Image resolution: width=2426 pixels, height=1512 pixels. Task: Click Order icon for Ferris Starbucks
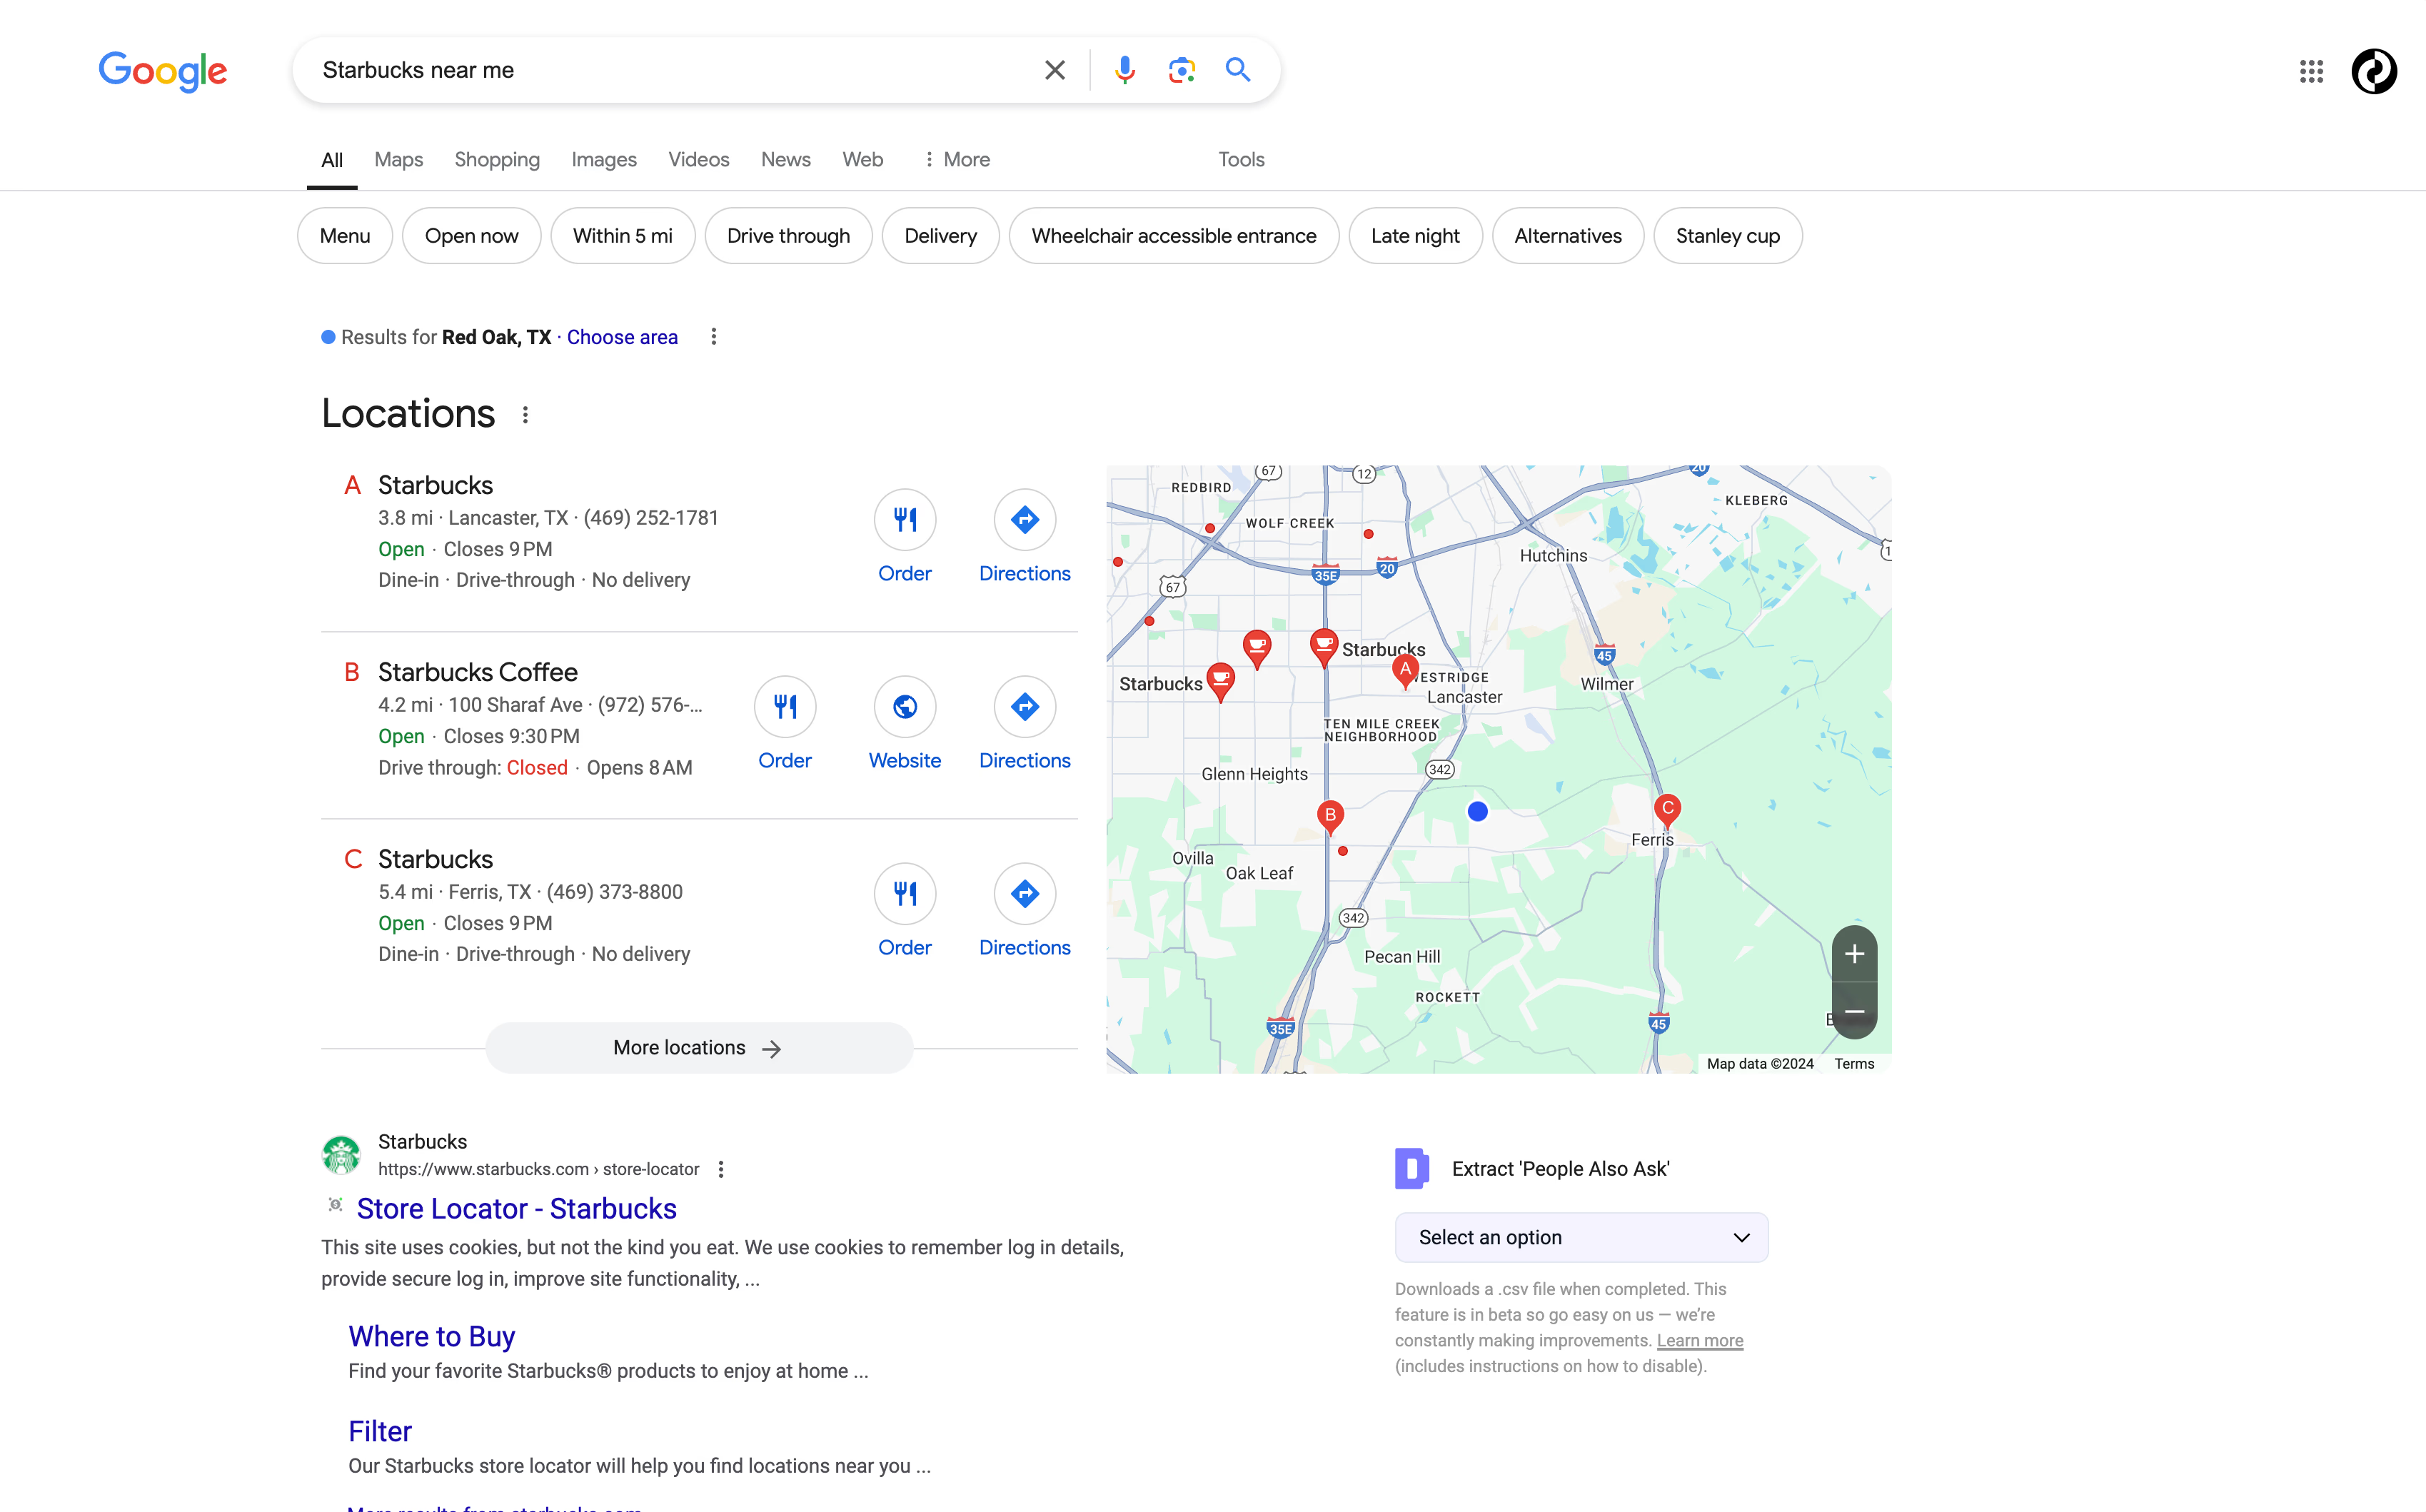(905, 893)
